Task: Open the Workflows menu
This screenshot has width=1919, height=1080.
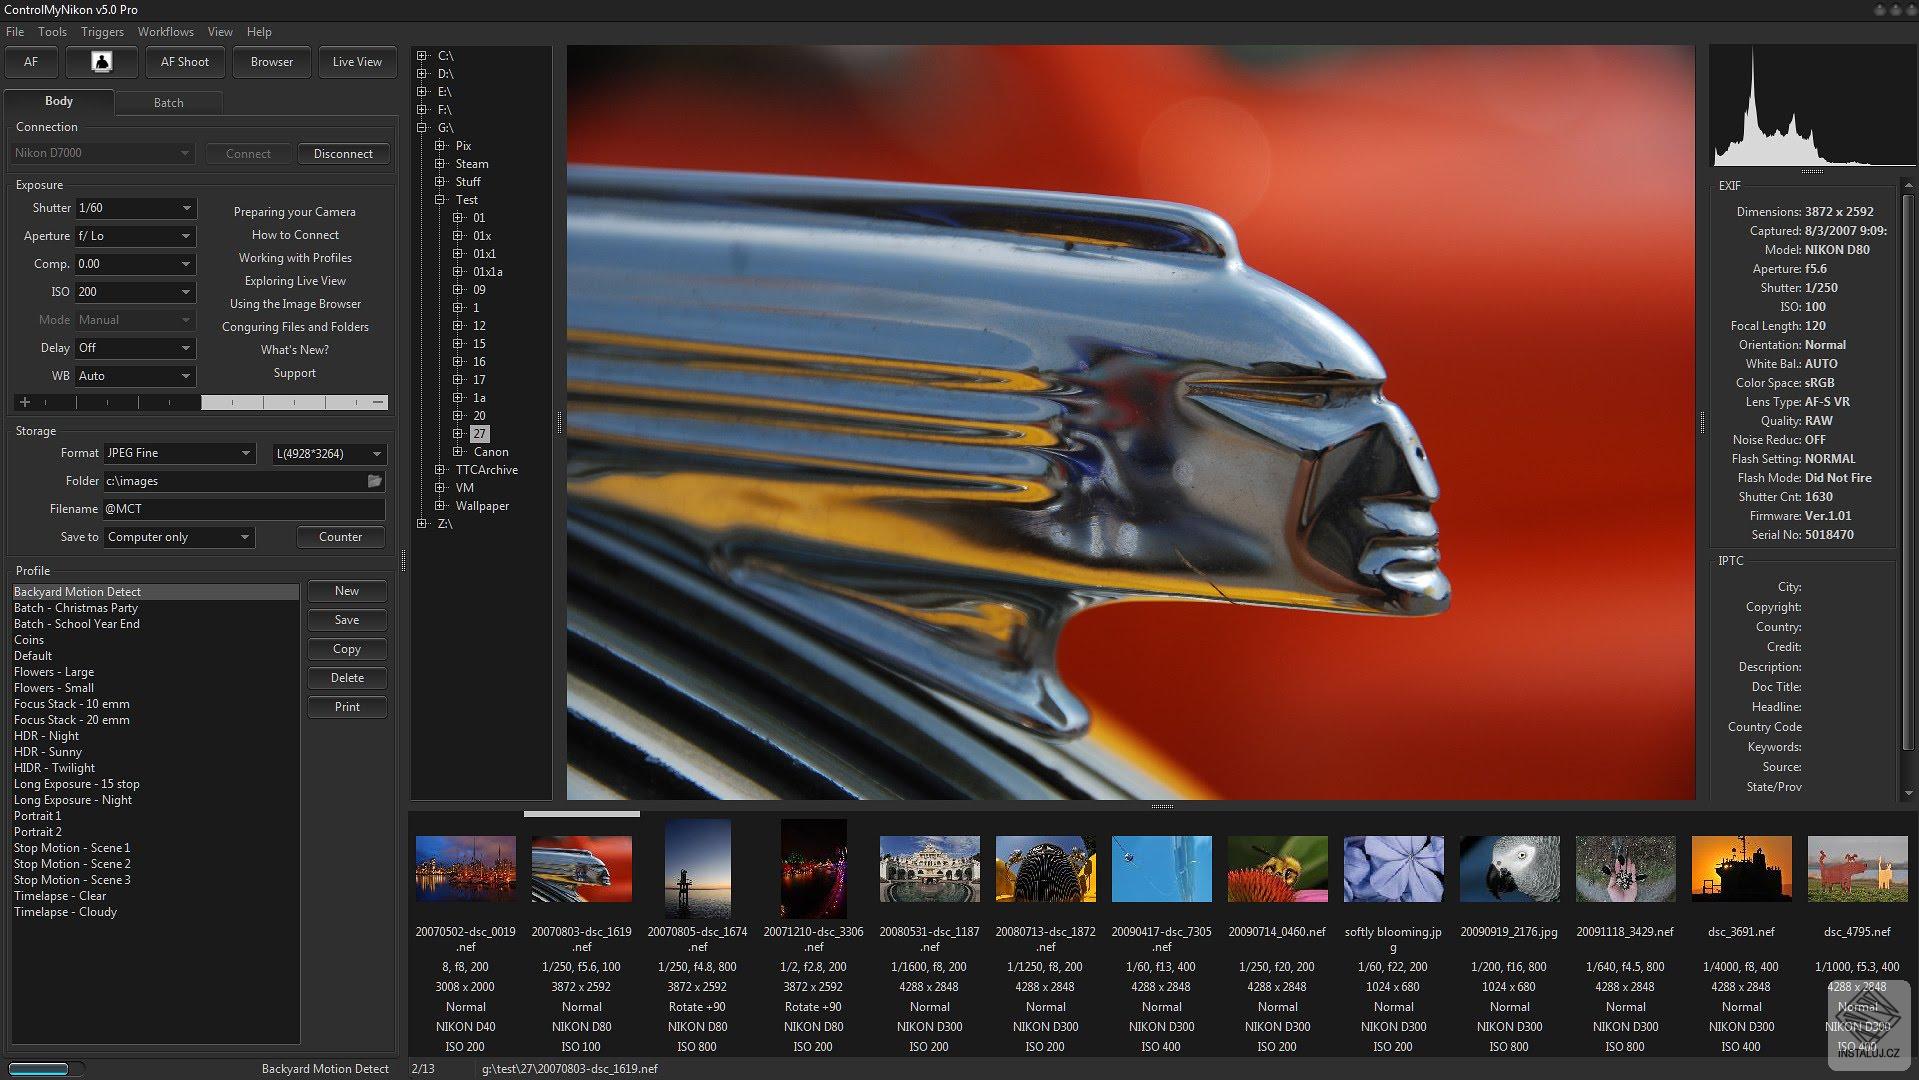Action: pos(166,32)
